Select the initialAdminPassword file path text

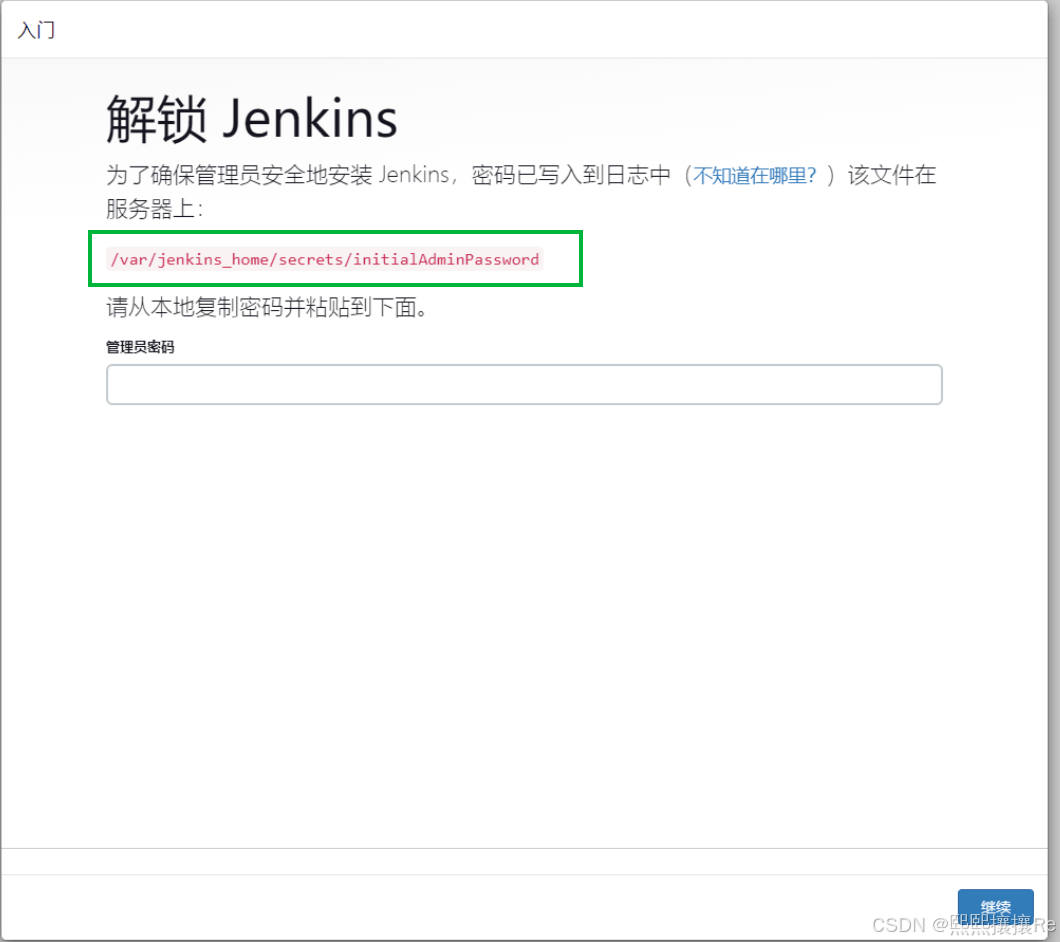[x=325, y=259]
